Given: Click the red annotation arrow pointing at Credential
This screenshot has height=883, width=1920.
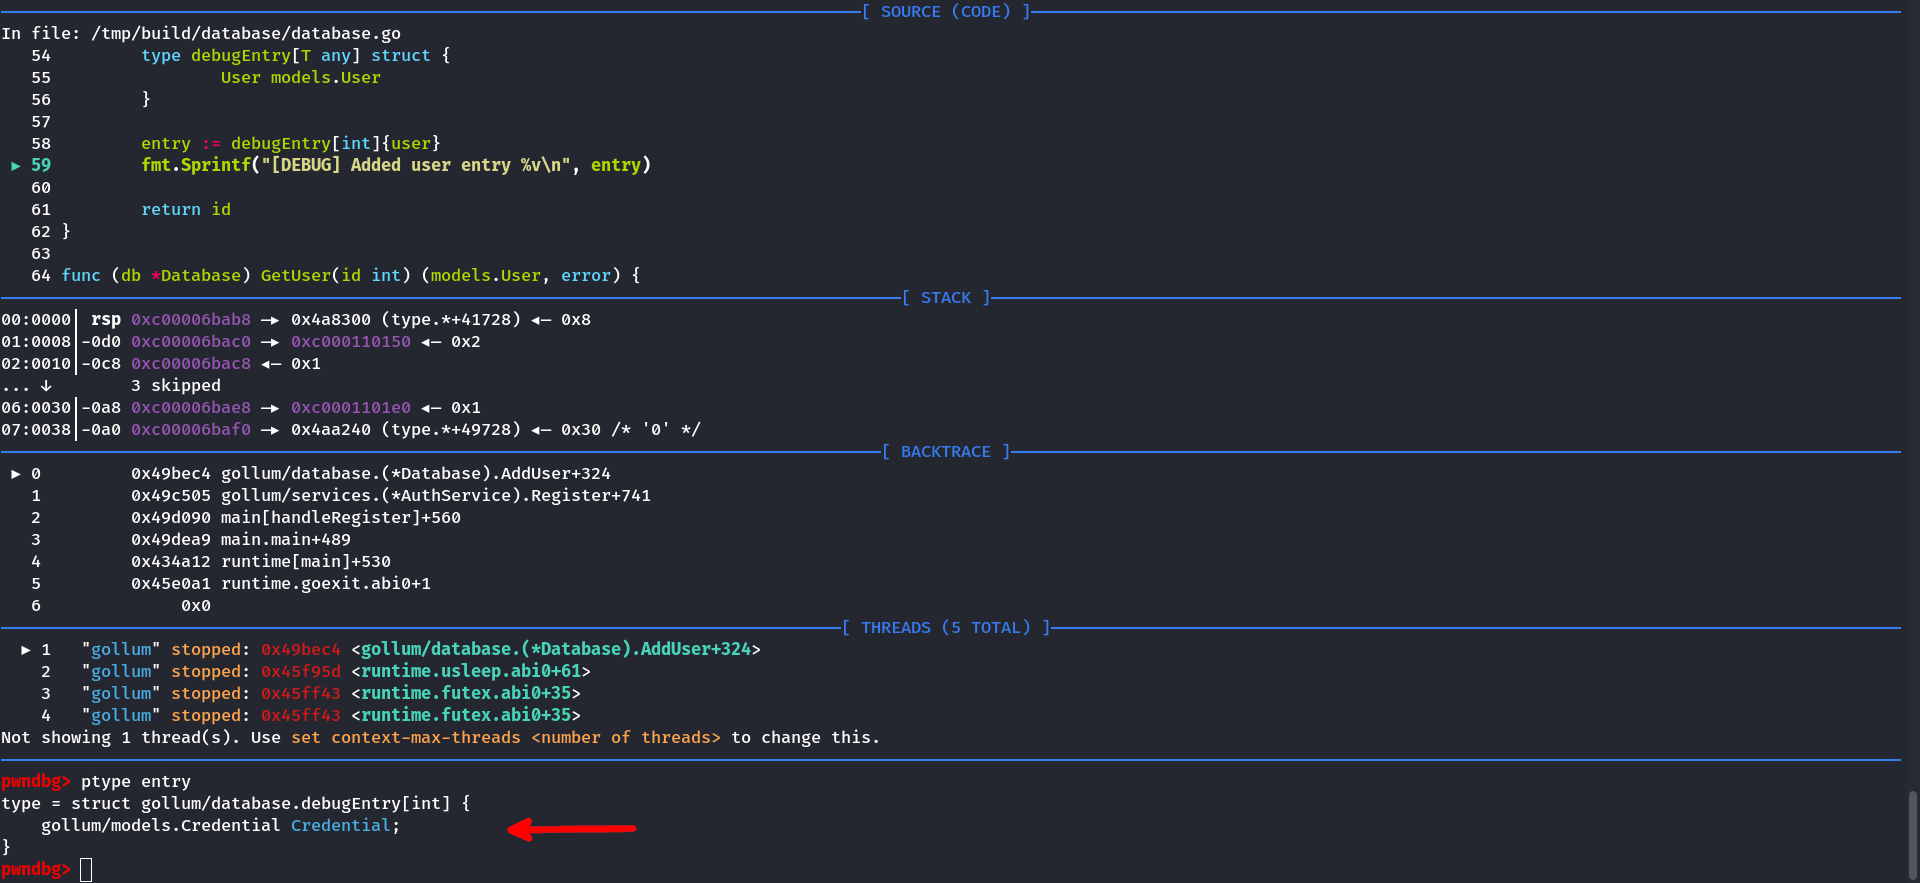Looking at the screenshot, I should 571,828.
